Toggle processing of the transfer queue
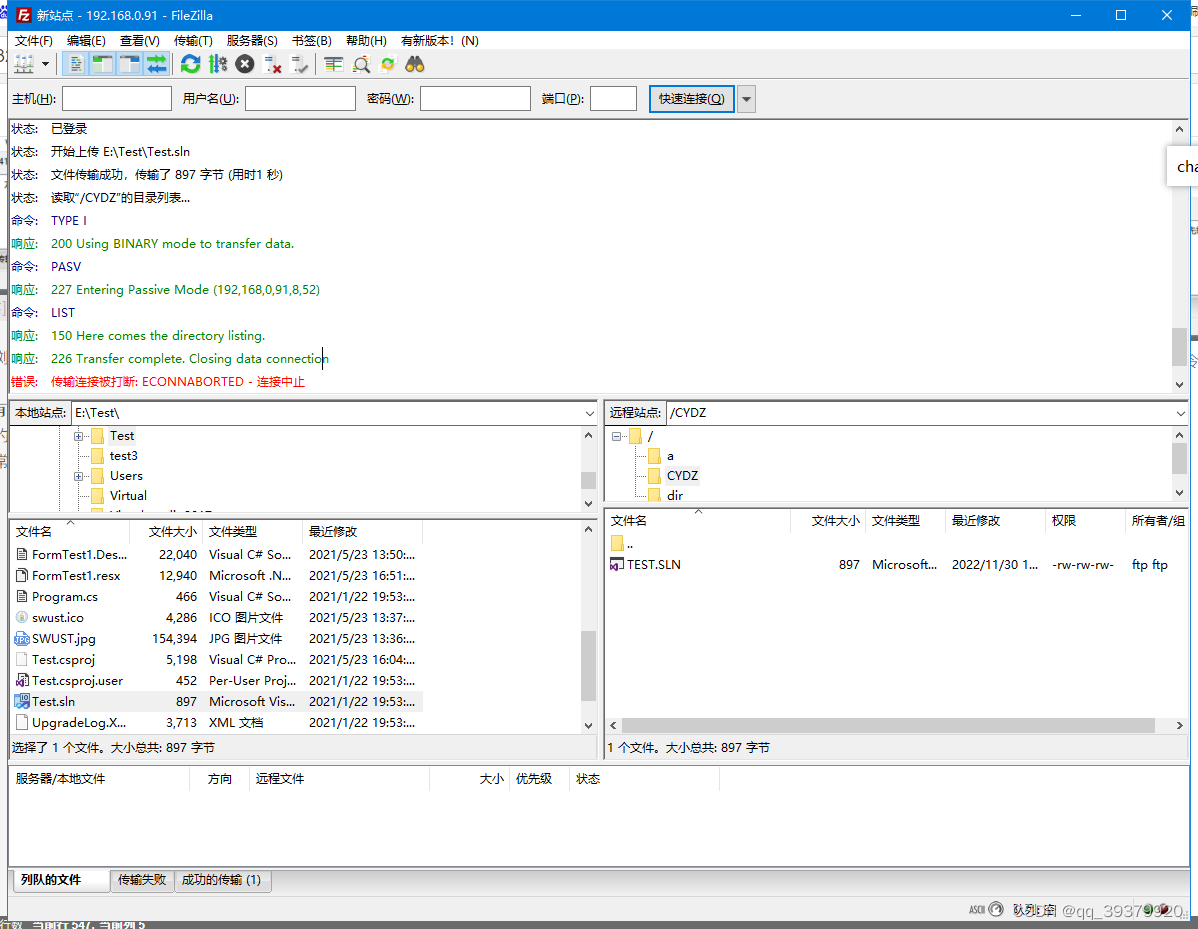Image resolution: width=1198 pixels, height=929 pixels. click(218, 65)
